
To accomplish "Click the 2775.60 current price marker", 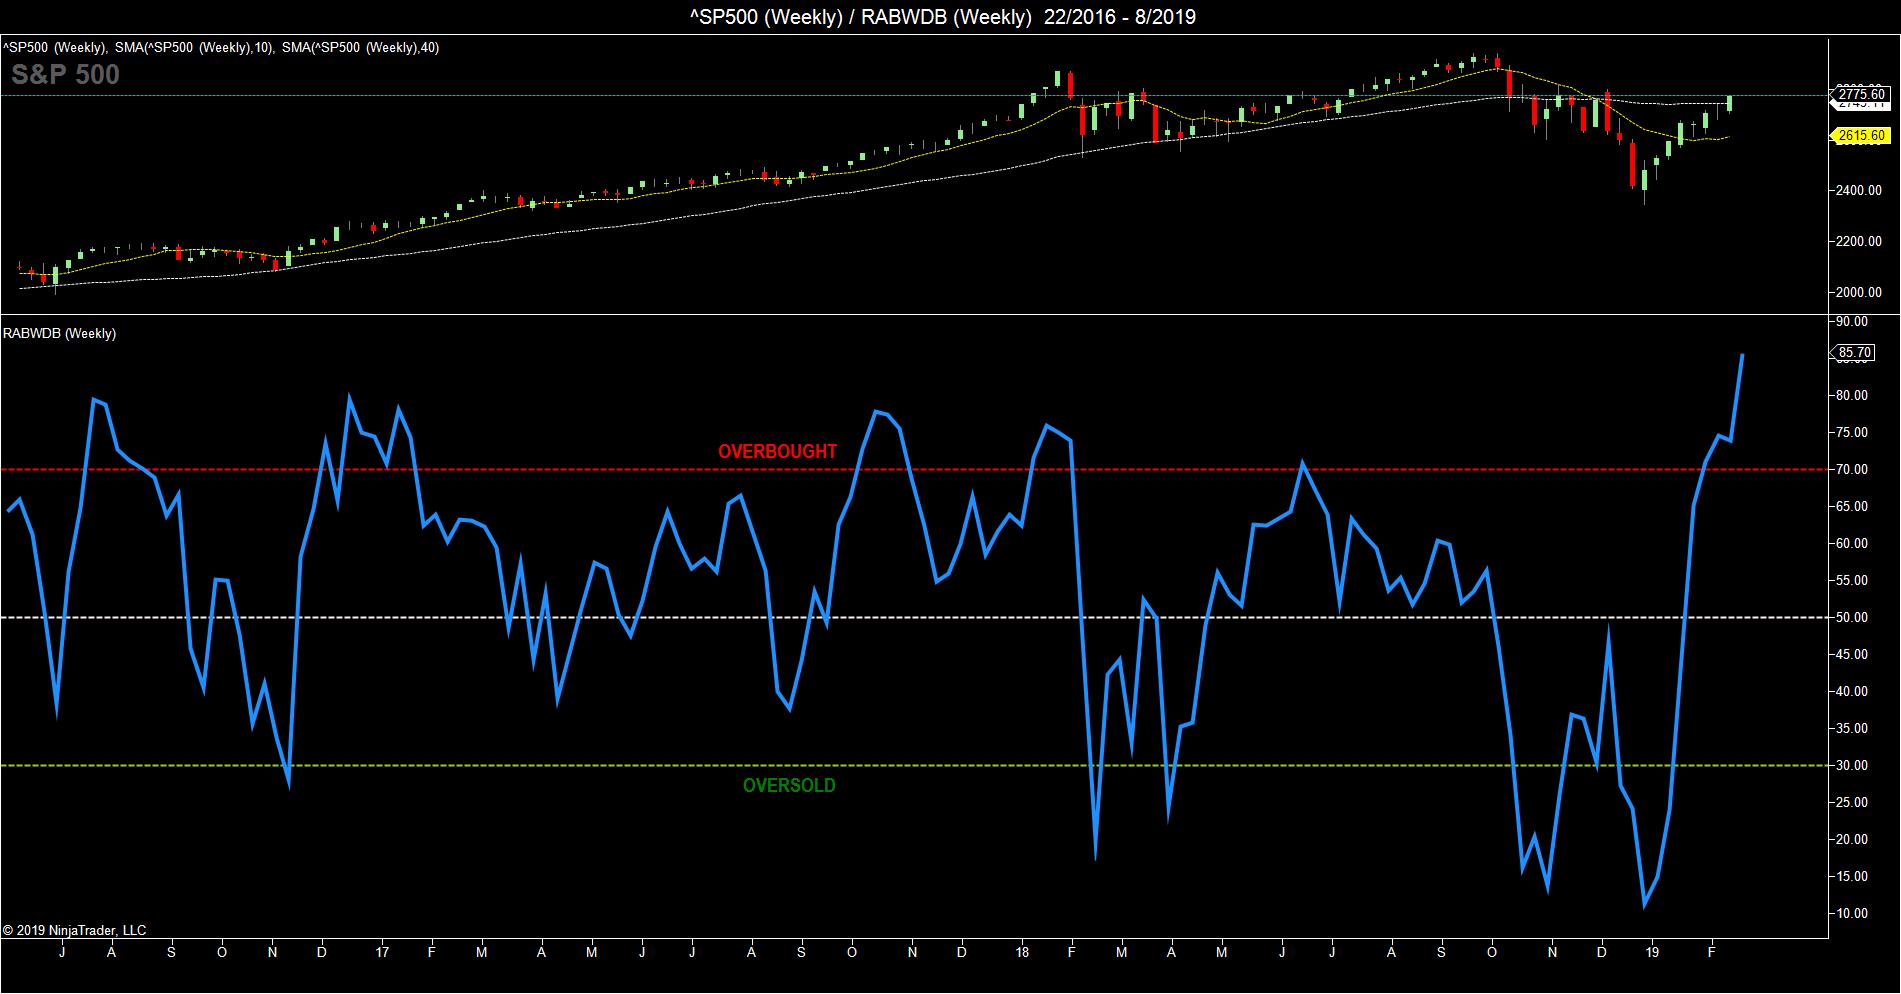I will click(x=1861, y=95).
